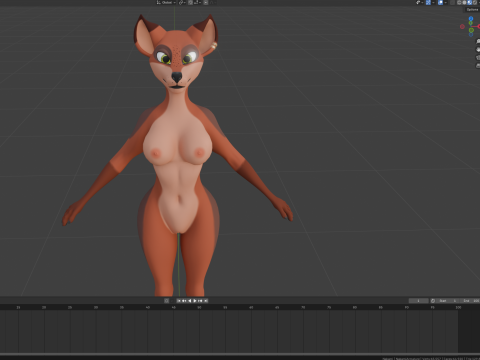Toggle the preview range clock icon
This screenshot has height=360, width=480.
(433, 301)
